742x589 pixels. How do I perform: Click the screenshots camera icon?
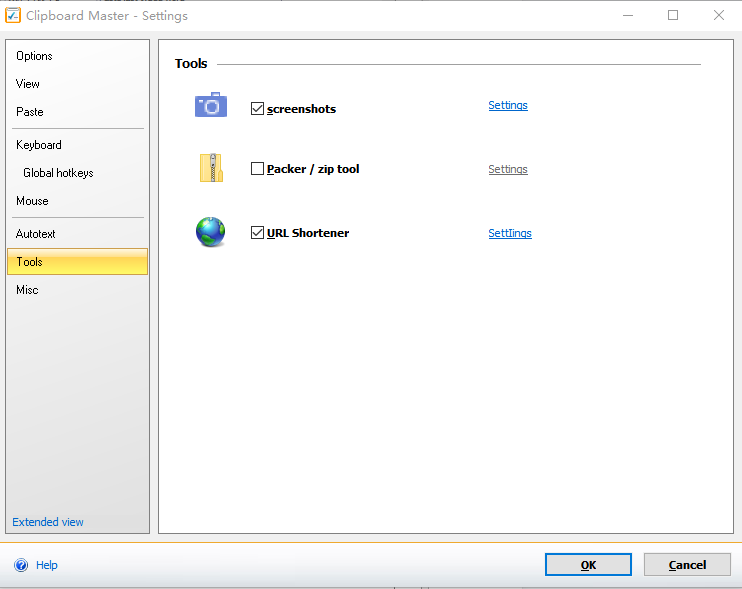coord(211,105)
